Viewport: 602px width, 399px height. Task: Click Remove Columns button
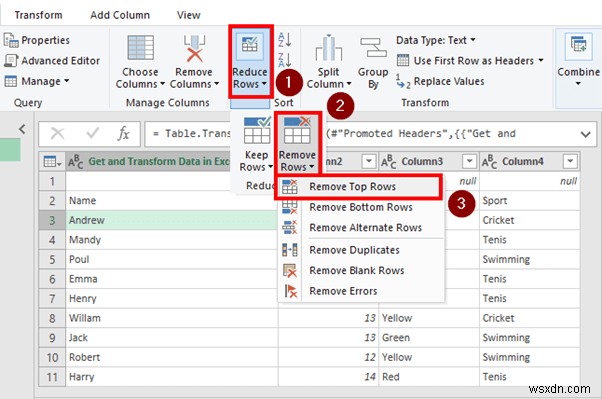click(194, 61)
